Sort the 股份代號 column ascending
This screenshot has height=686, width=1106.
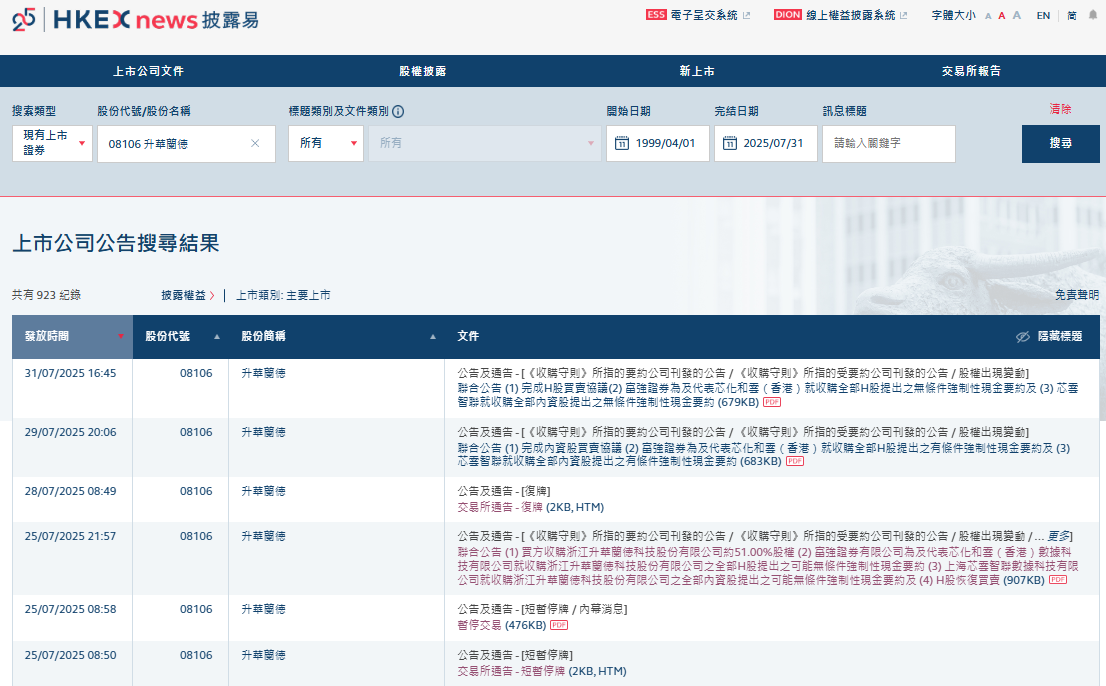tap(217, 337)
